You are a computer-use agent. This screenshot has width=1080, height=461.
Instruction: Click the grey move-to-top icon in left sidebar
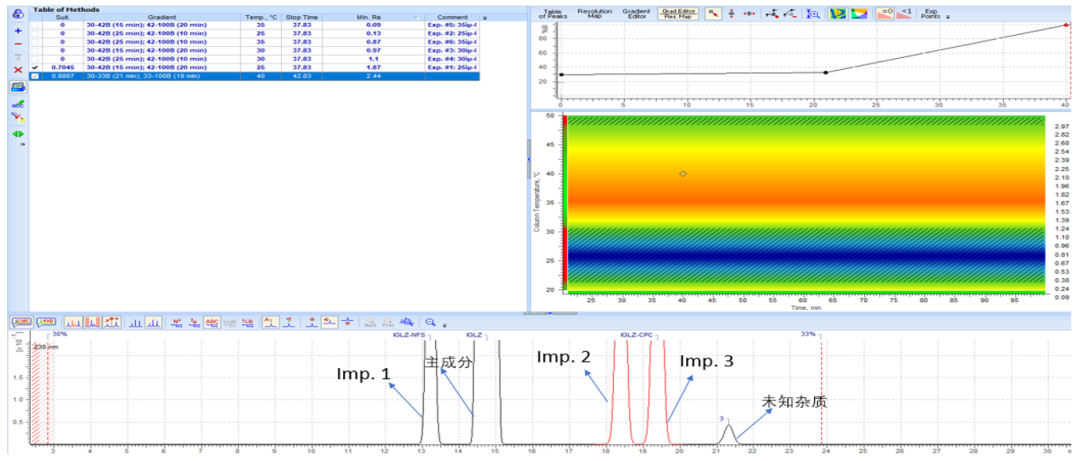18,57
